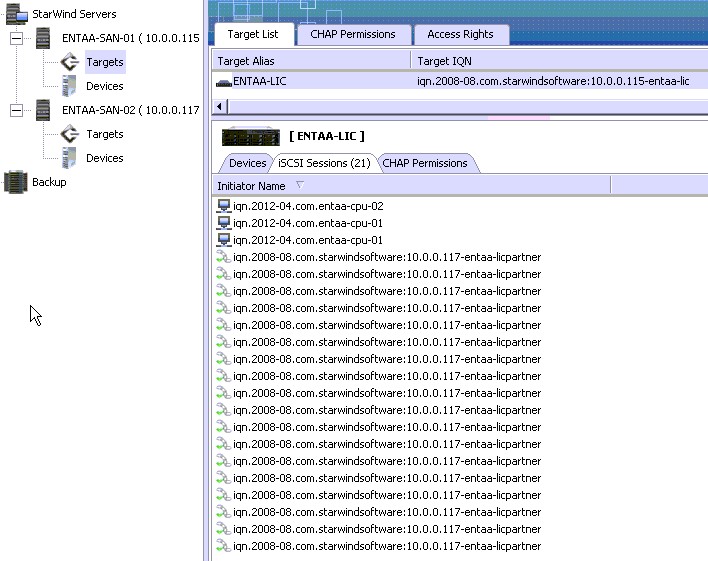This screenshot has height=561, width=708.
Task: Select the ENTAA-SAN-02 server label
Action: pos(131,110)
